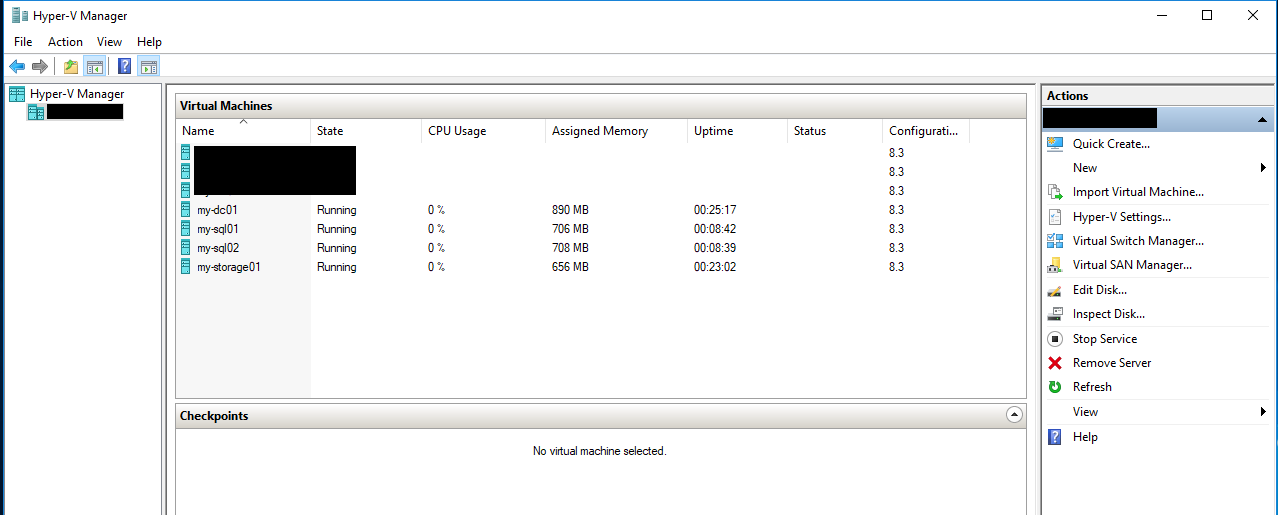Choose Edit Disk... action
The height and width of the screenshot is (515, 1278).
1100,290
